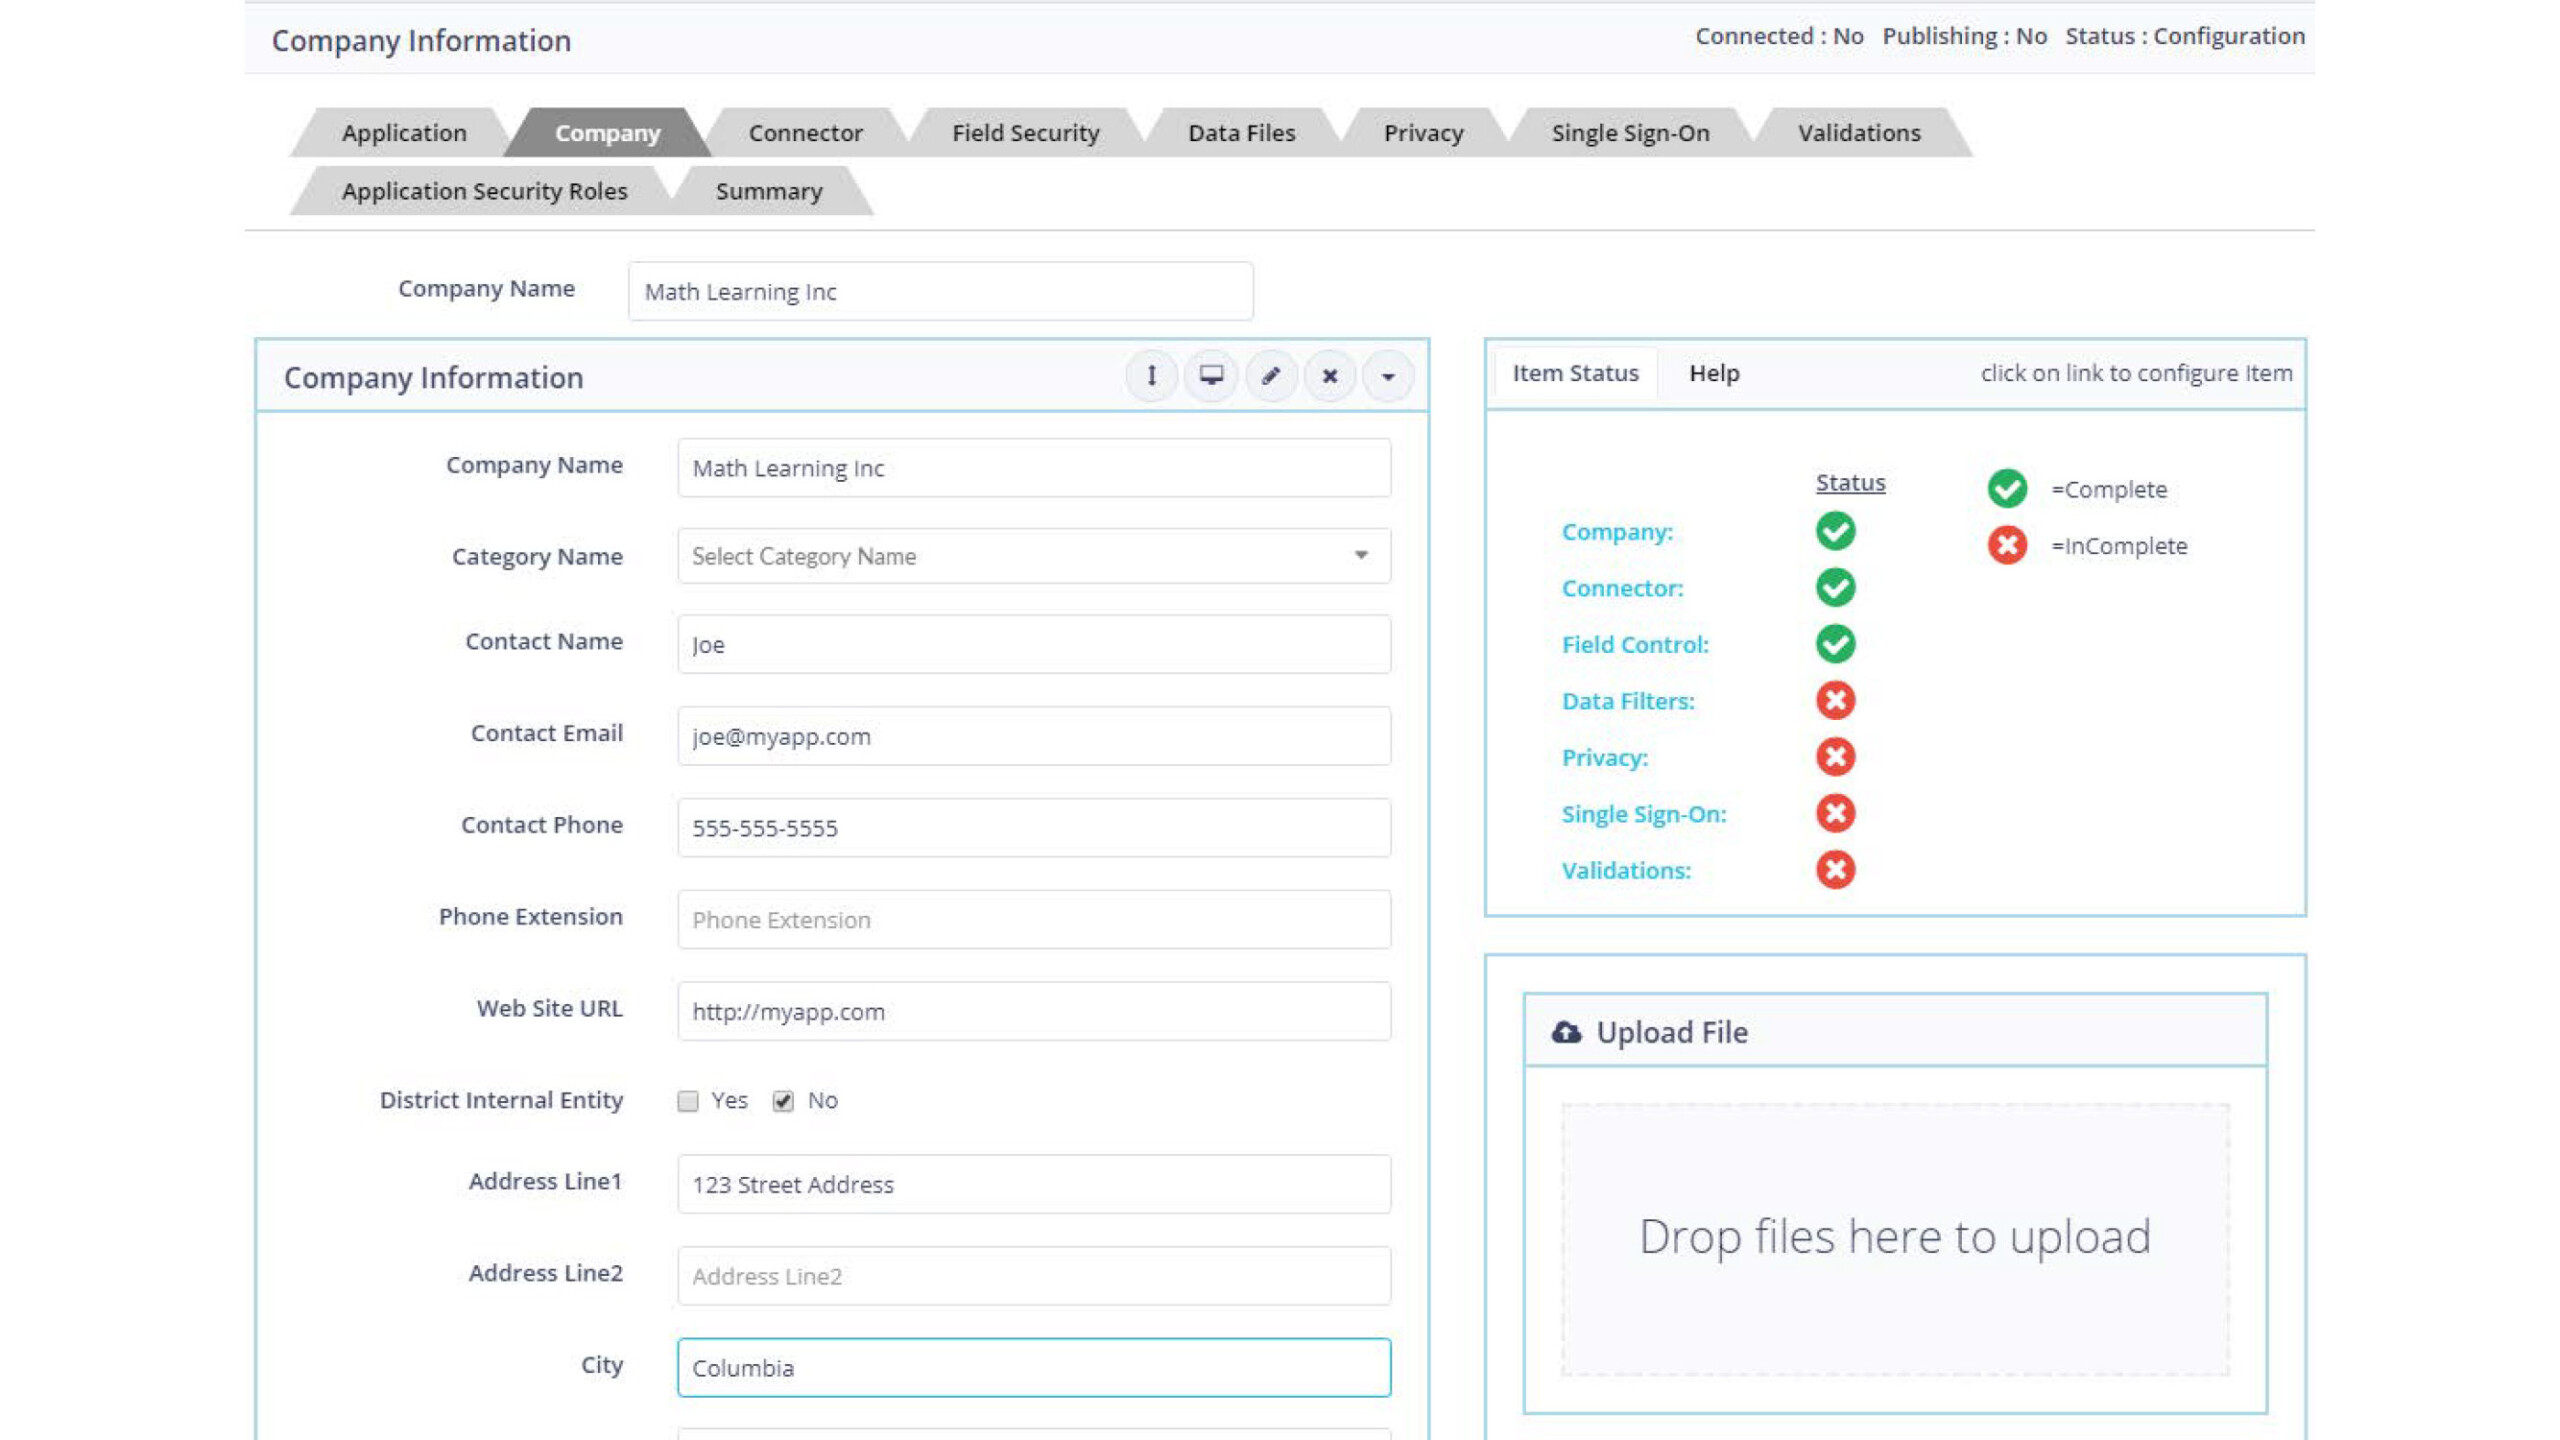Uncheck the No box for District Internal Entity
The image size is (2560, 1440).
[783, 1101]
